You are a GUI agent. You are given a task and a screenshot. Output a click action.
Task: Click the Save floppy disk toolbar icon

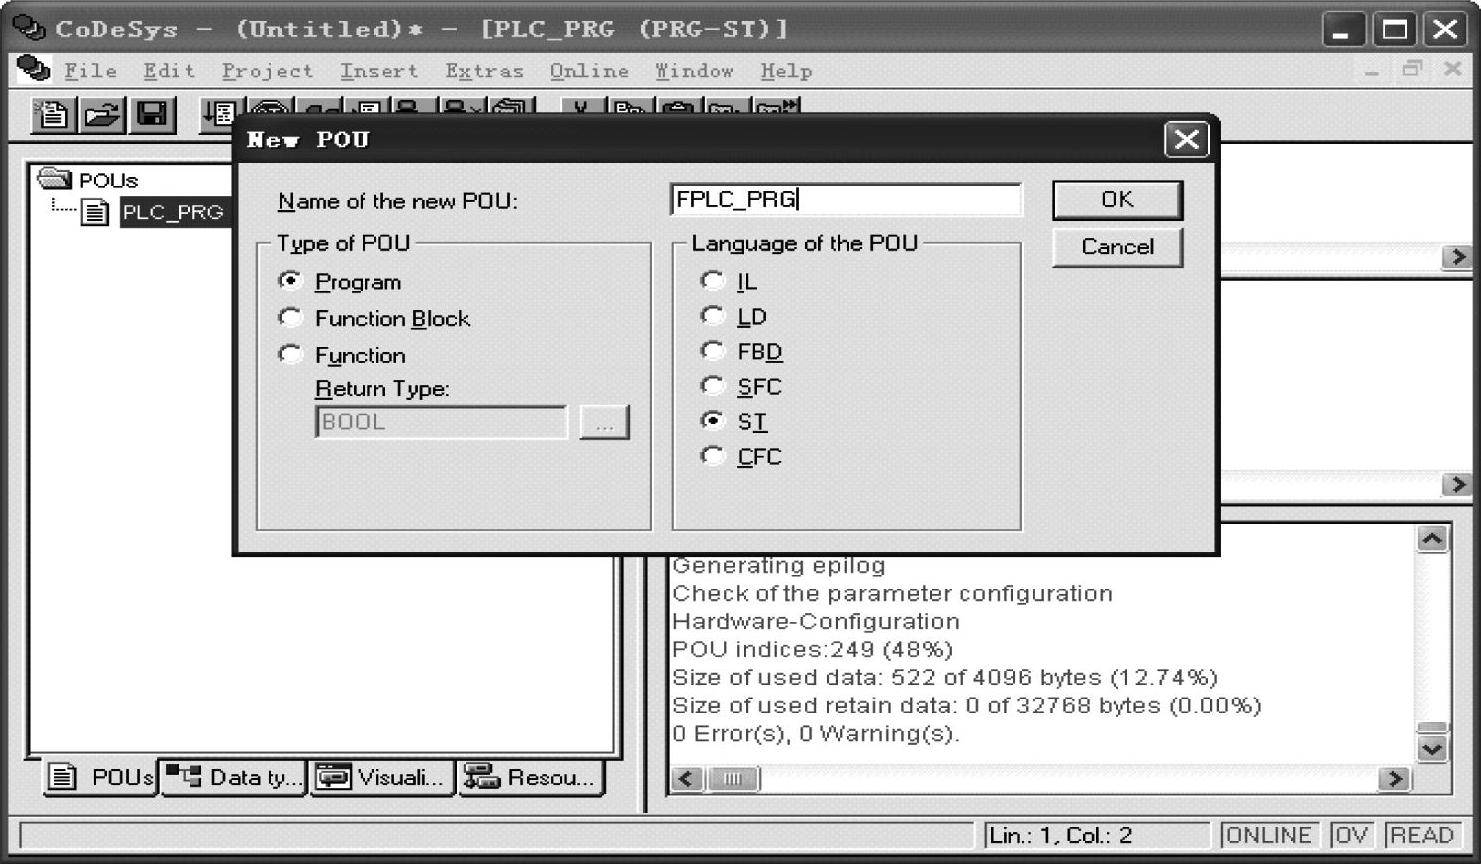[152, 115]
